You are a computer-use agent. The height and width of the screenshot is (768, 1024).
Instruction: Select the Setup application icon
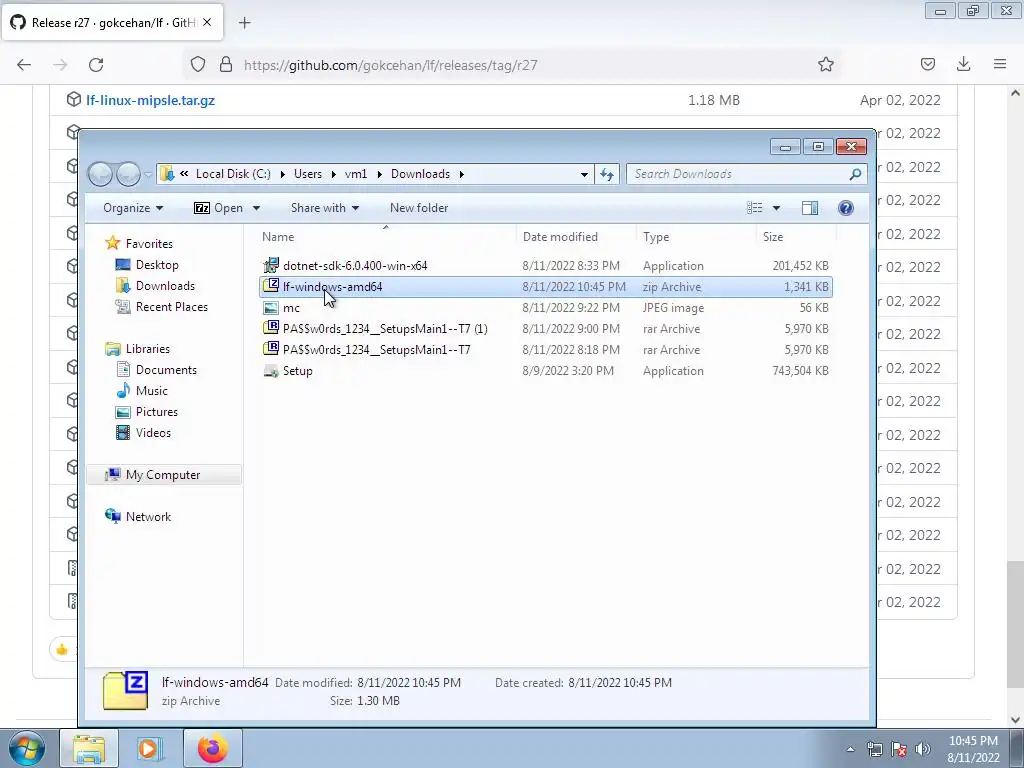pos(270,370)
